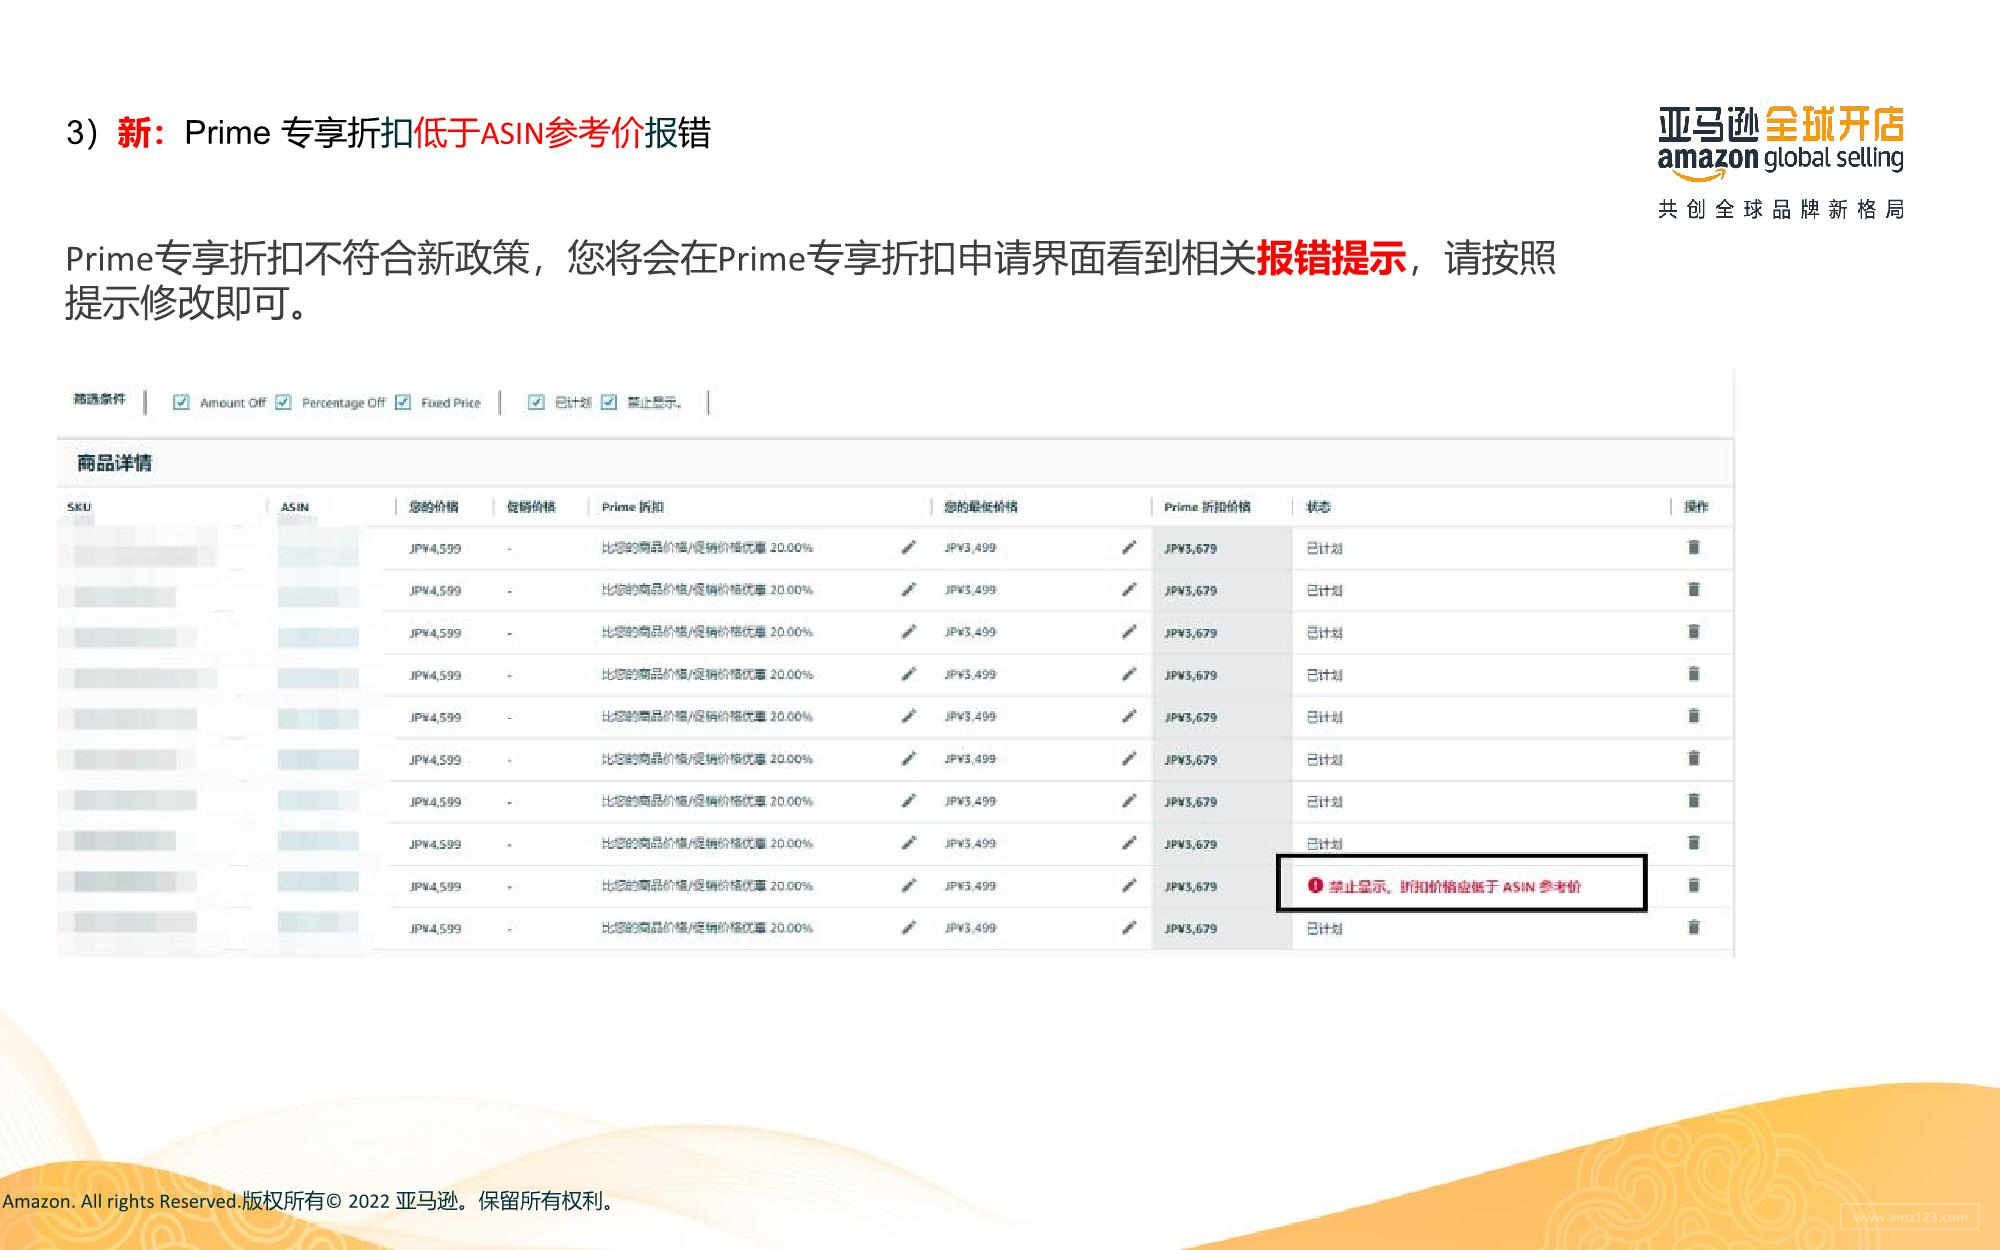Uncheck the Percentage Off filter checkbox
Viewport: 2000px width, 1250px height.
tap(283, 402)
